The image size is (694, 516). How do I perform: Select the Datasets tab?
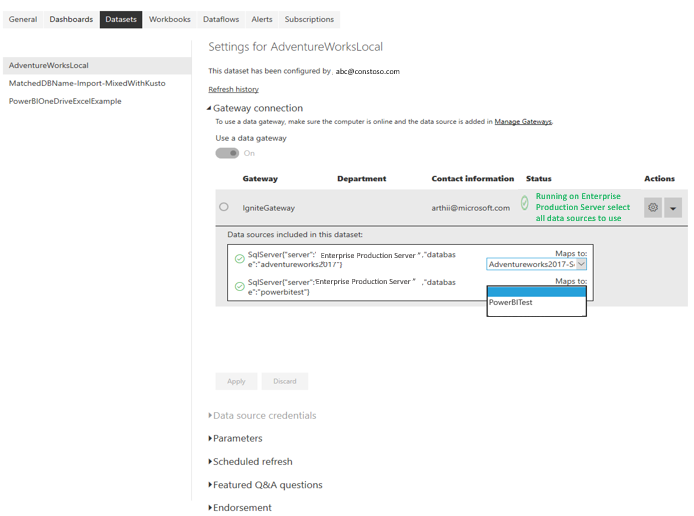pyautogui.click(x=121, y=19)
